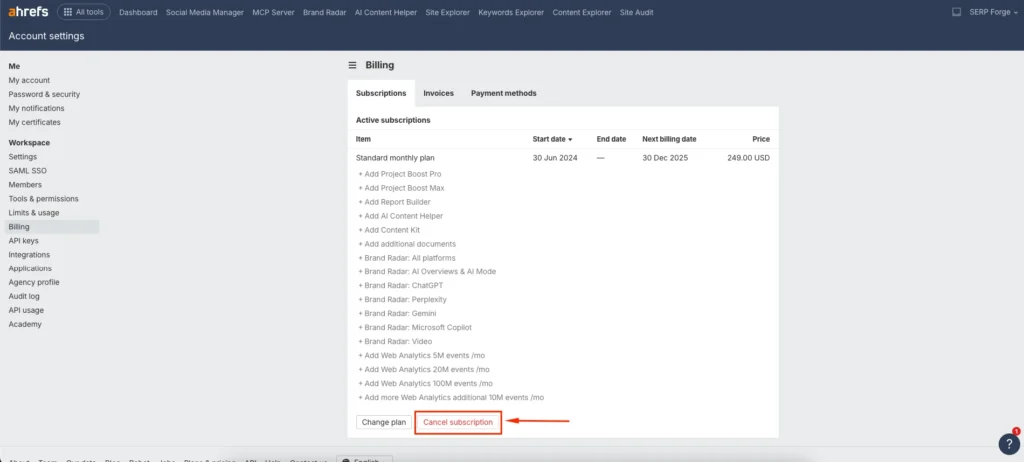The width and height of the screenshot is (1024, 462).
Task: Click + Add Project Boost Max
Action: coord(401,188)
